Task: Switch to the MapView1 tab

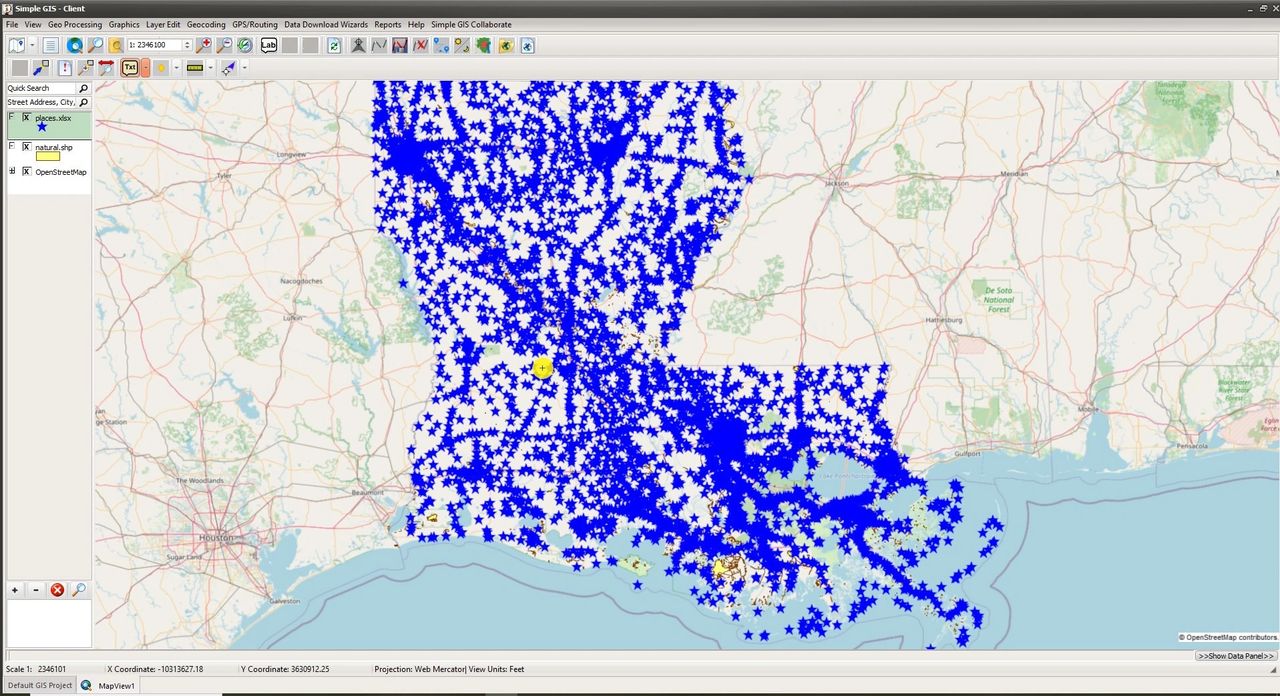Action: [116, 686]
